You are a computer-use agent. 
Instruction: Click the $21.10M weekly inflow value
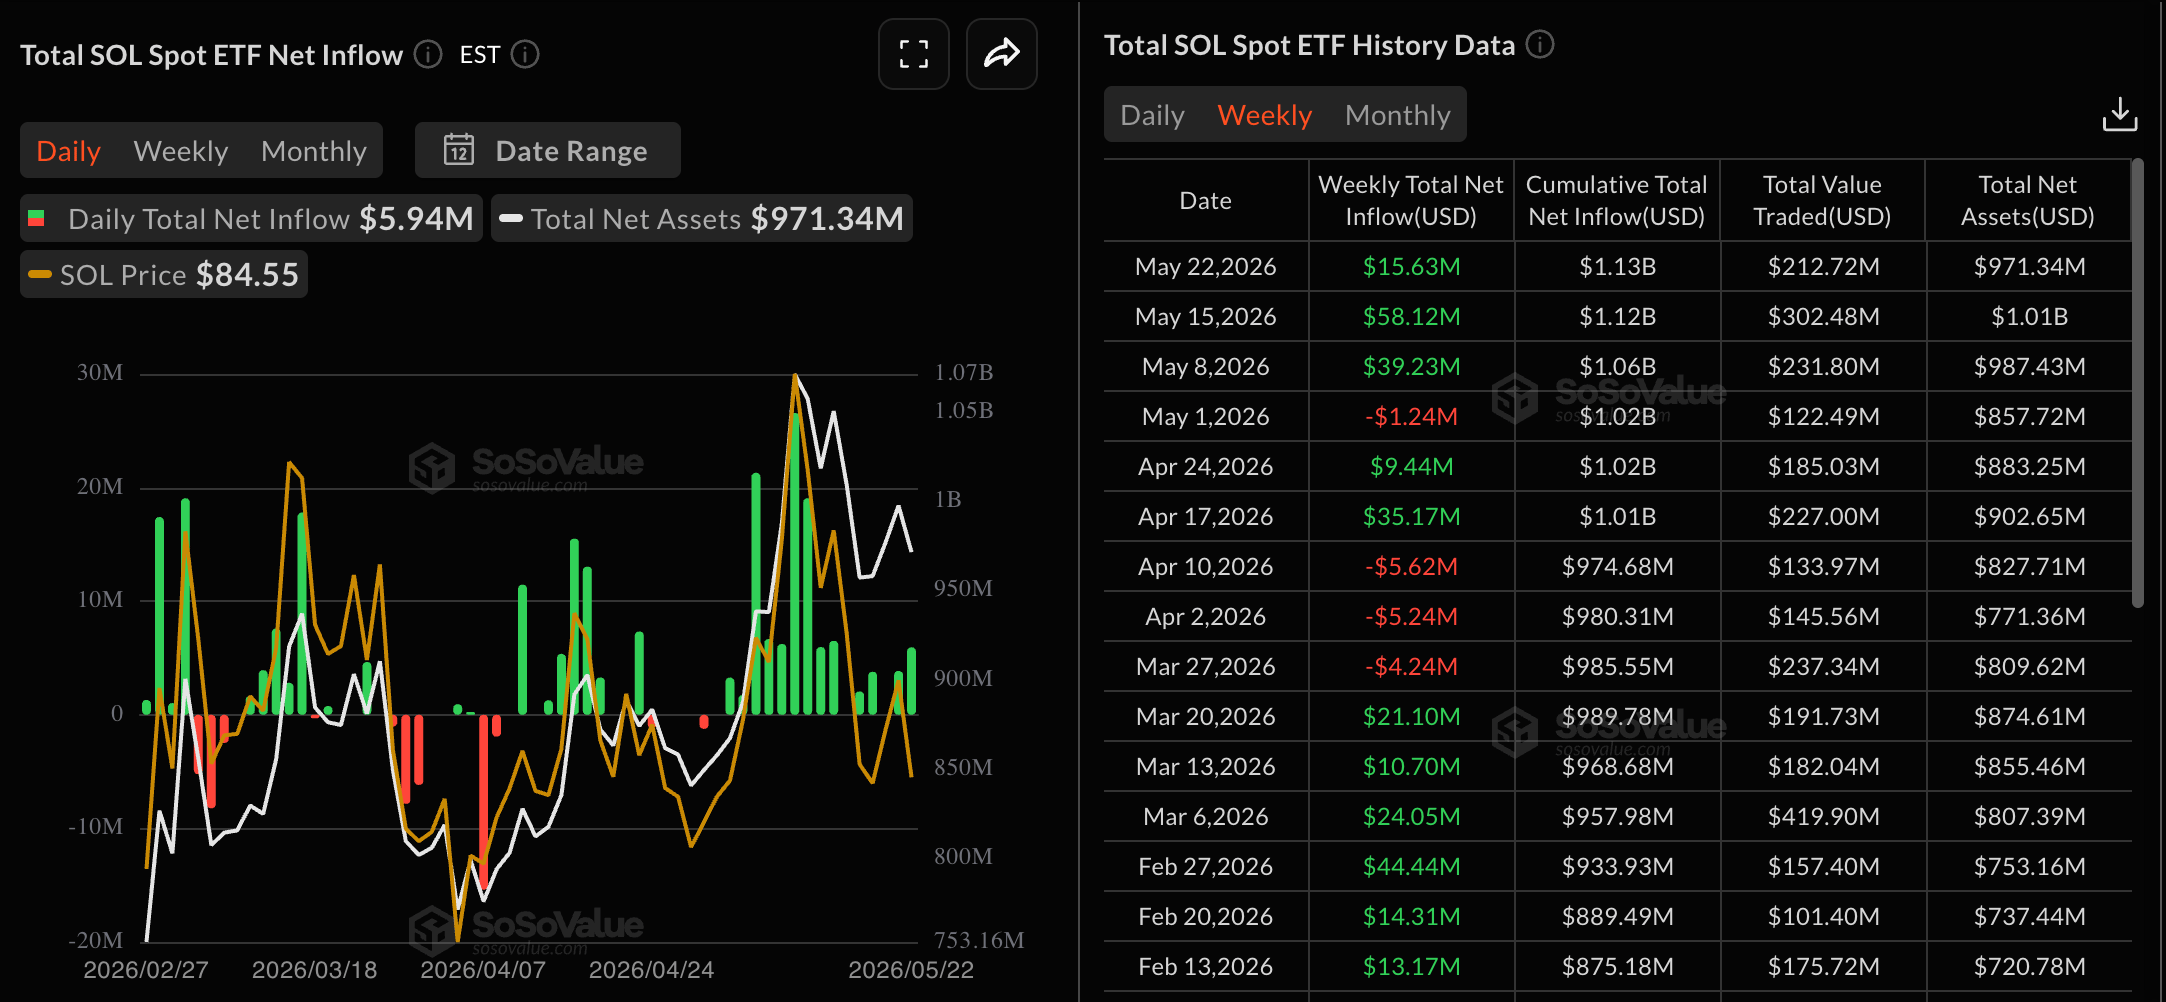[x=1411, y=716]
